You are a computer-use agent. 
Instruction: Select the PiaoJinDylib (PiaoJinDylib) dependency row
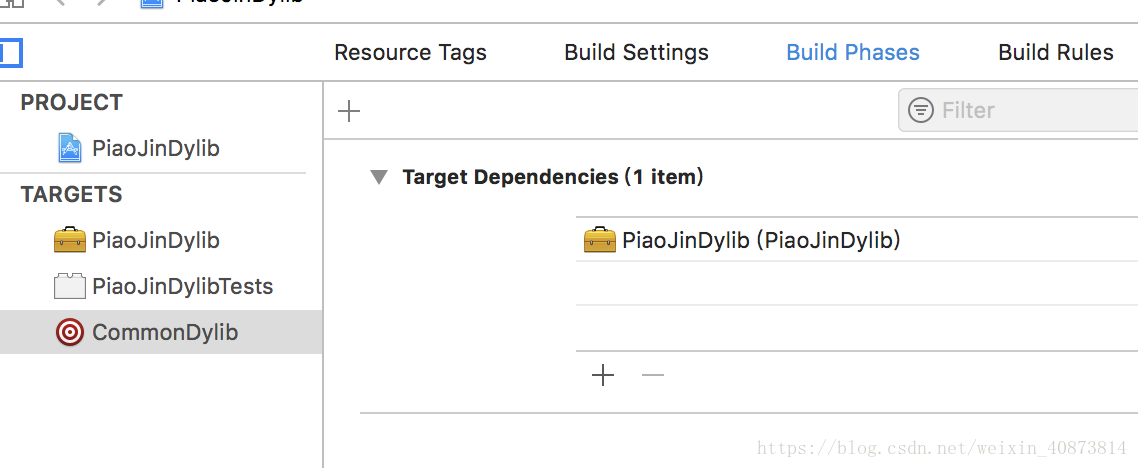point(857,239)
